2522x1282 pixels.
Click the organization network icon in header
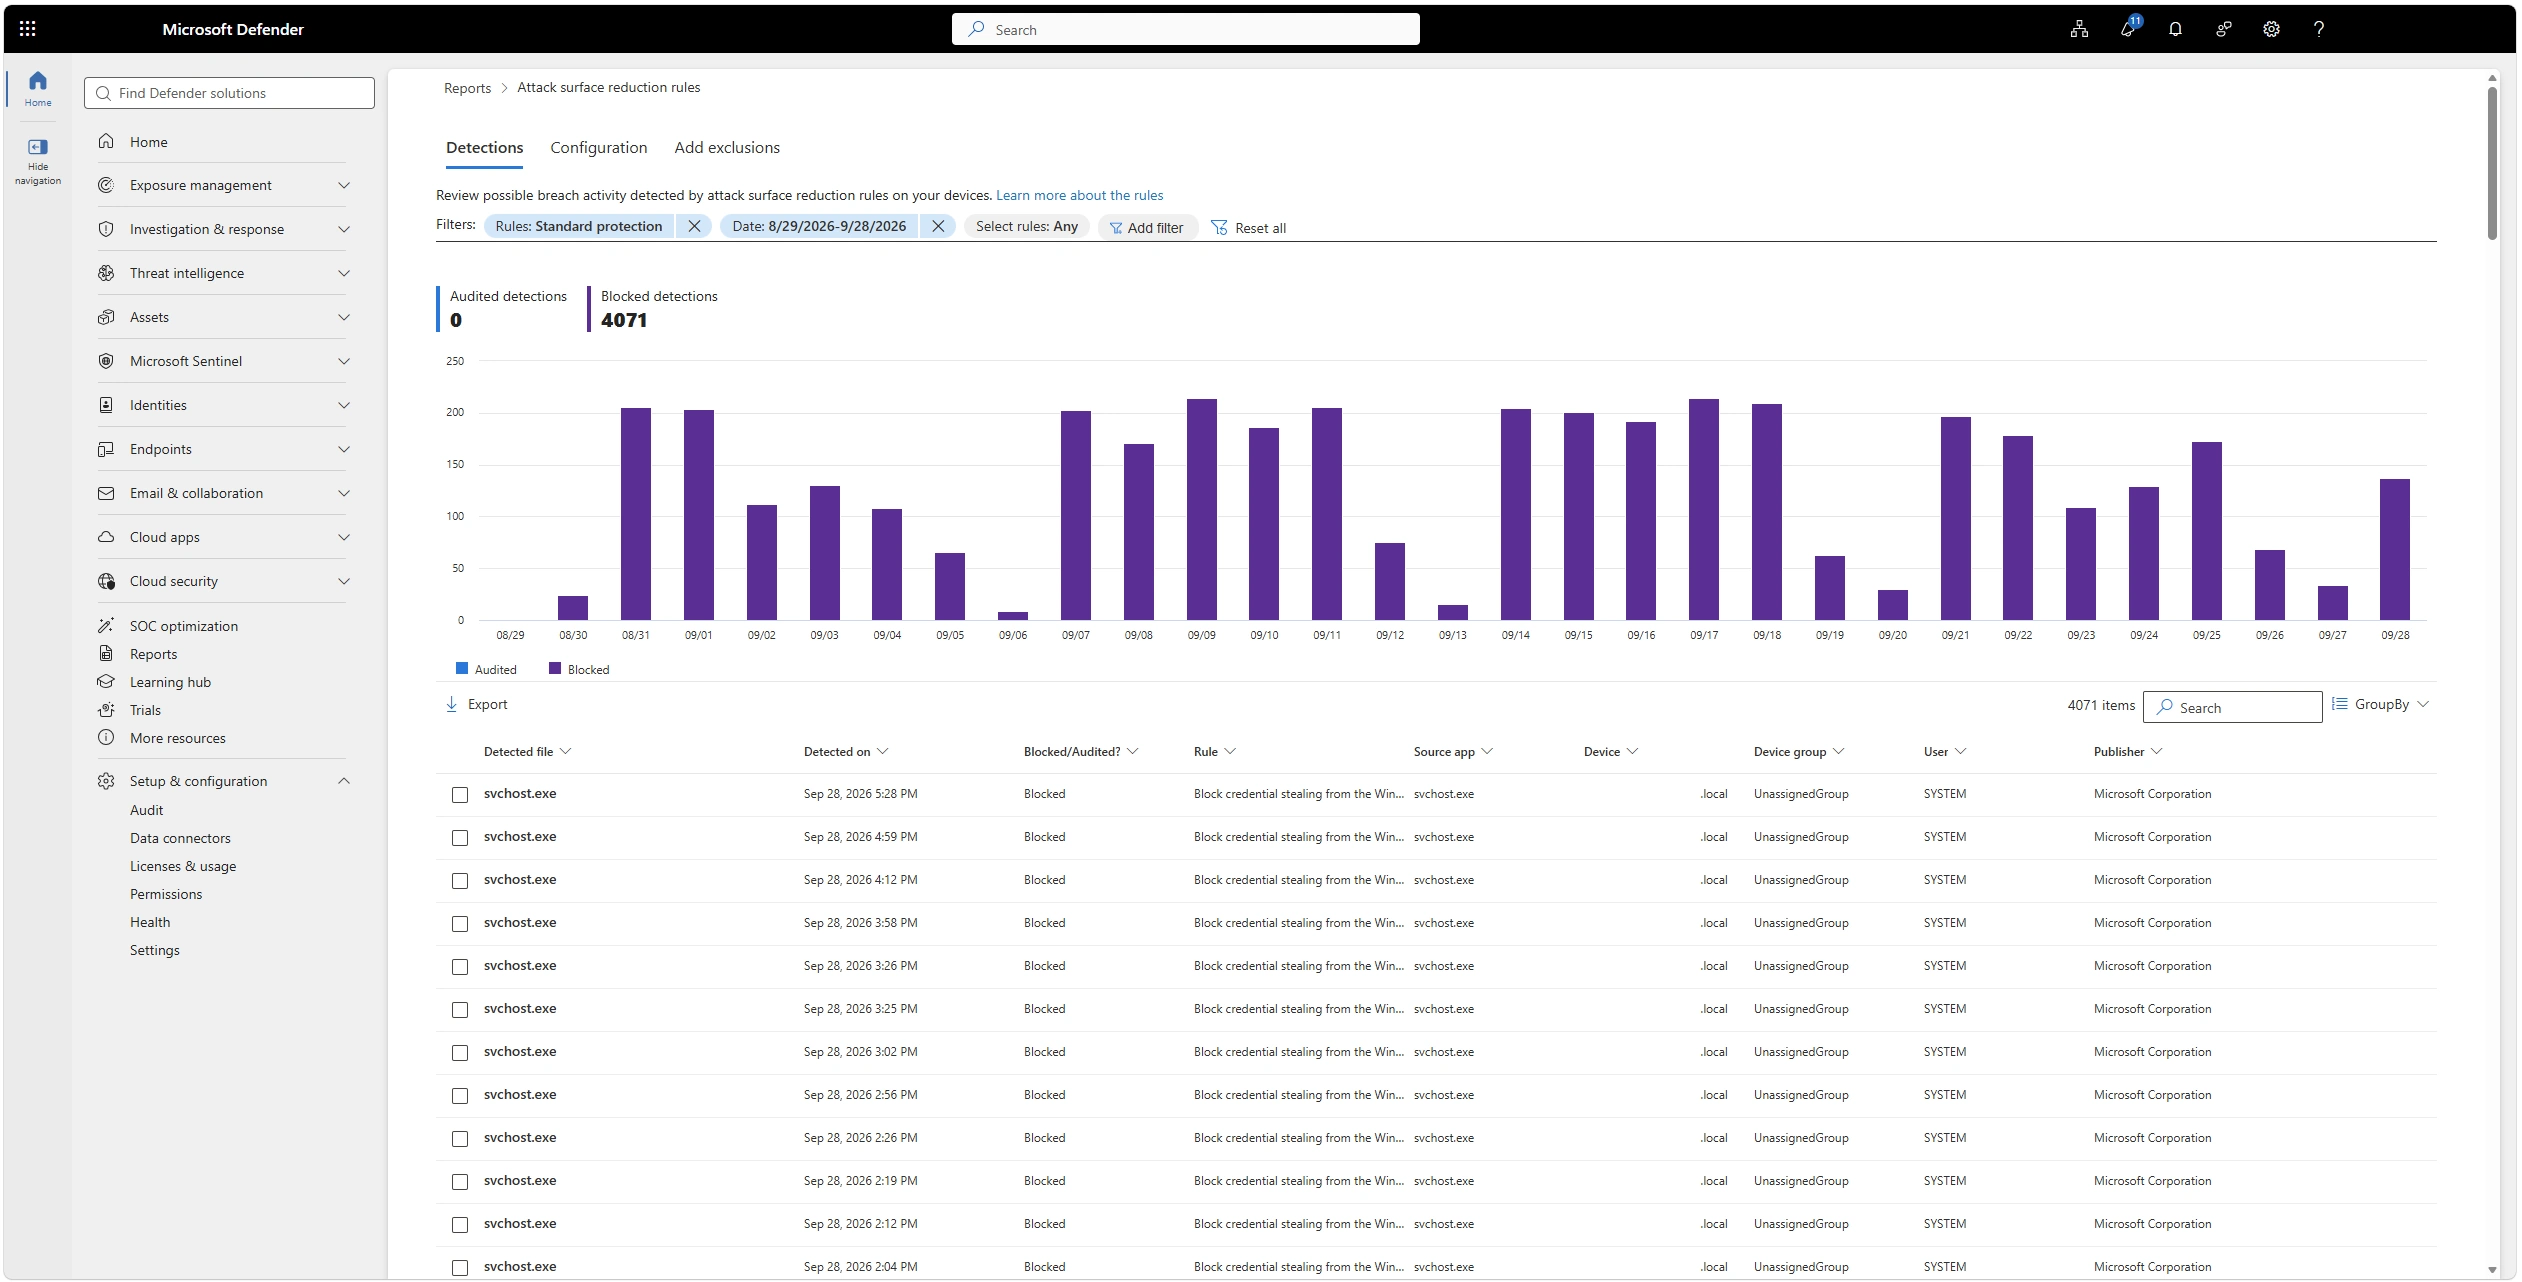(x=2079, y=29)
